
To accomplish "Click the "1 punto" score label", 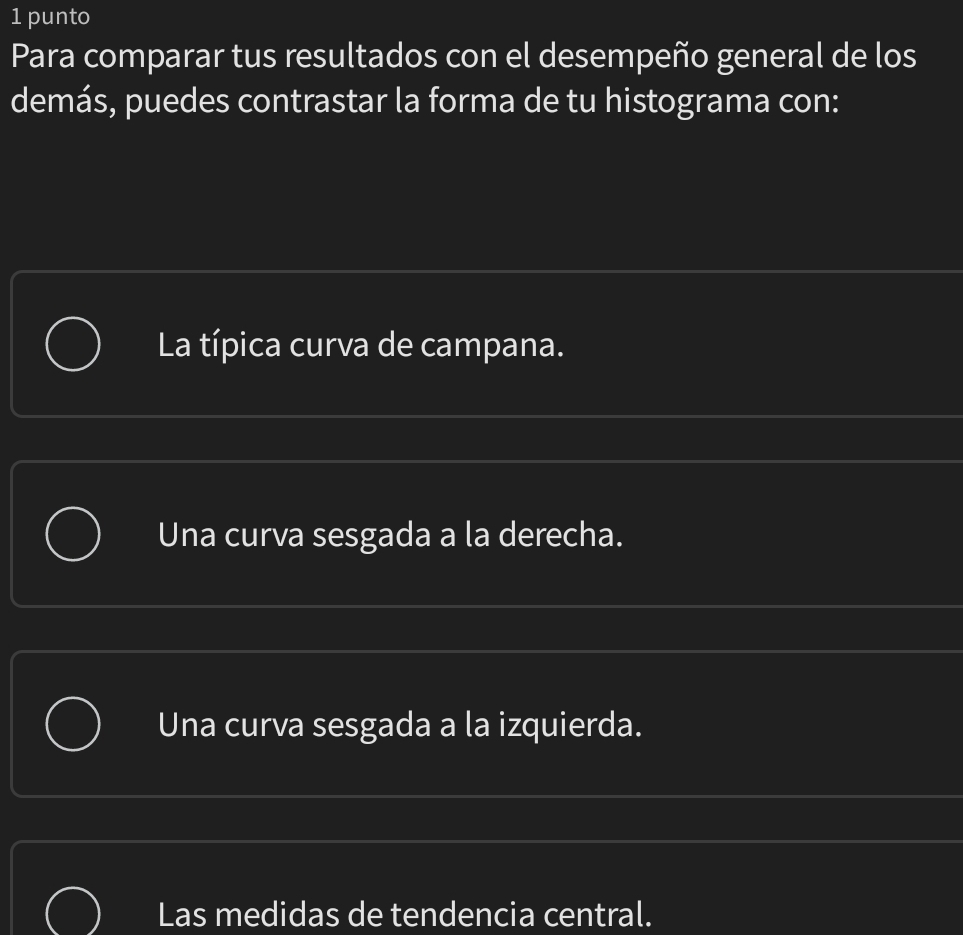I will tap(45, 16).
